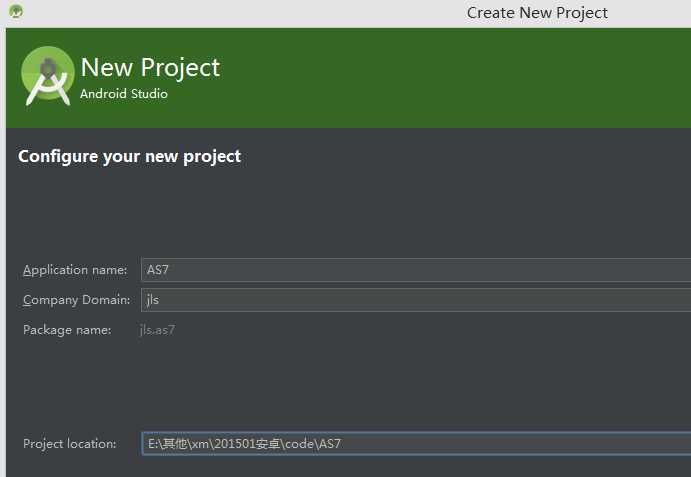
Task: Focus the Application name field containing AS7
Action: tap(416, 270)
